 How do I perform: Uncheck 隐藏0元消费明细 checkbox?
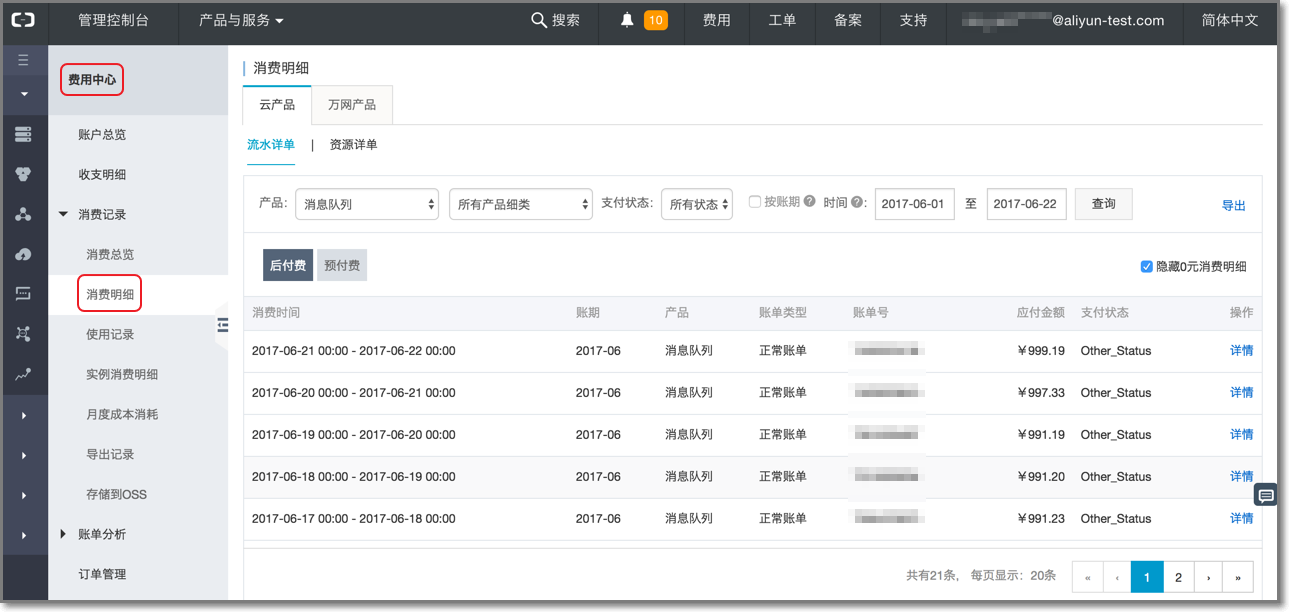click(x=1147, y=266)
